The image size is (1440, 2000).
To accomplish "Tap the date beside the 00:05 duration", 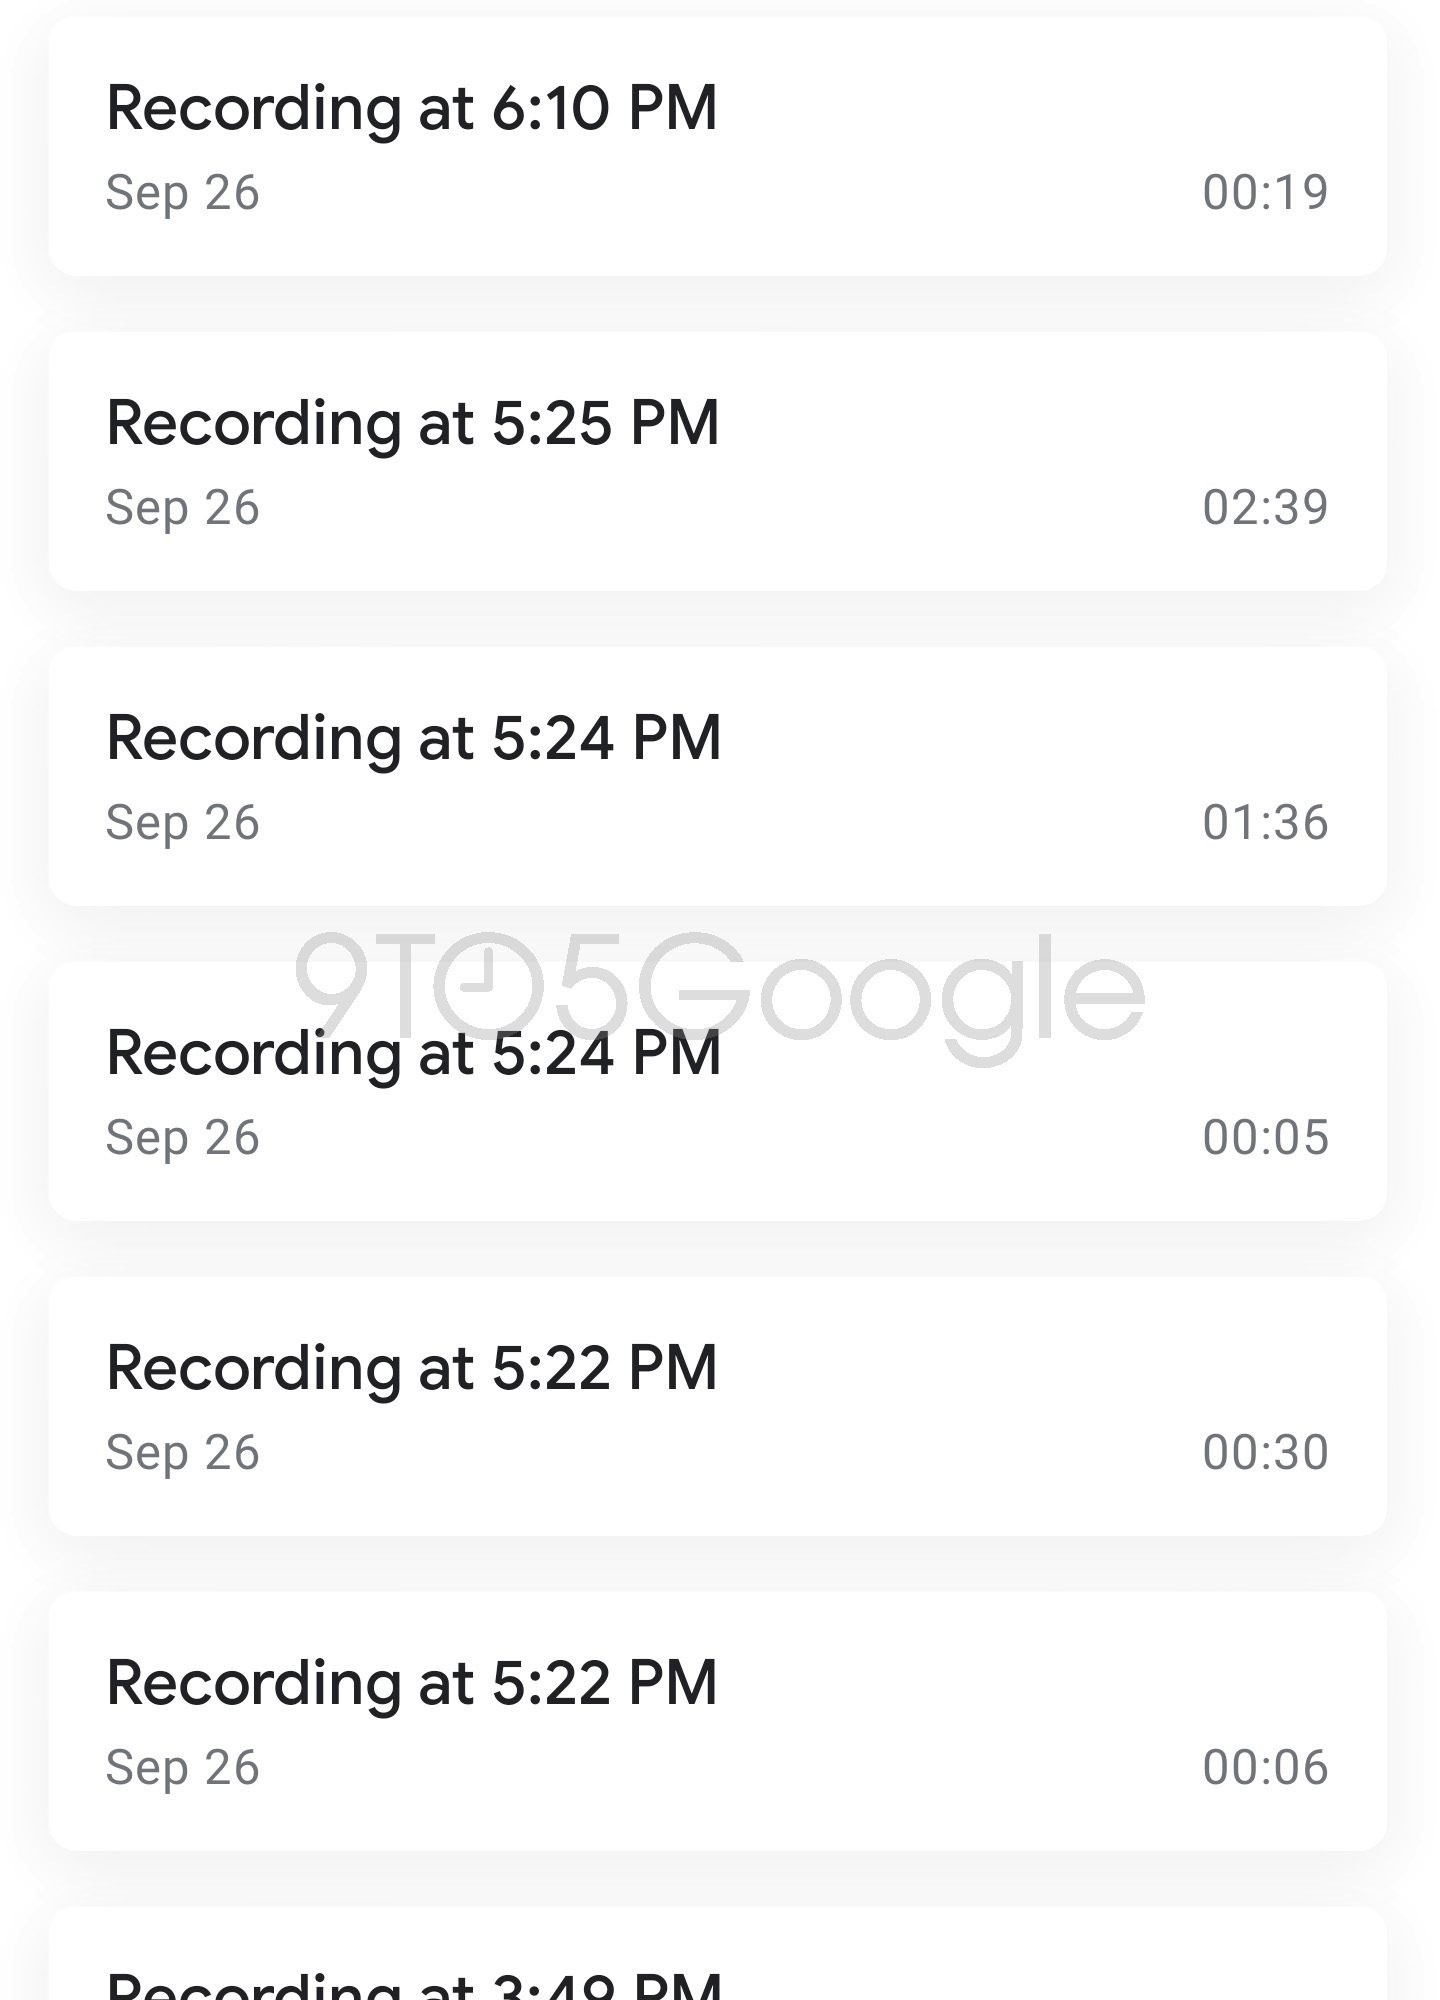I will coord(183,1137).
